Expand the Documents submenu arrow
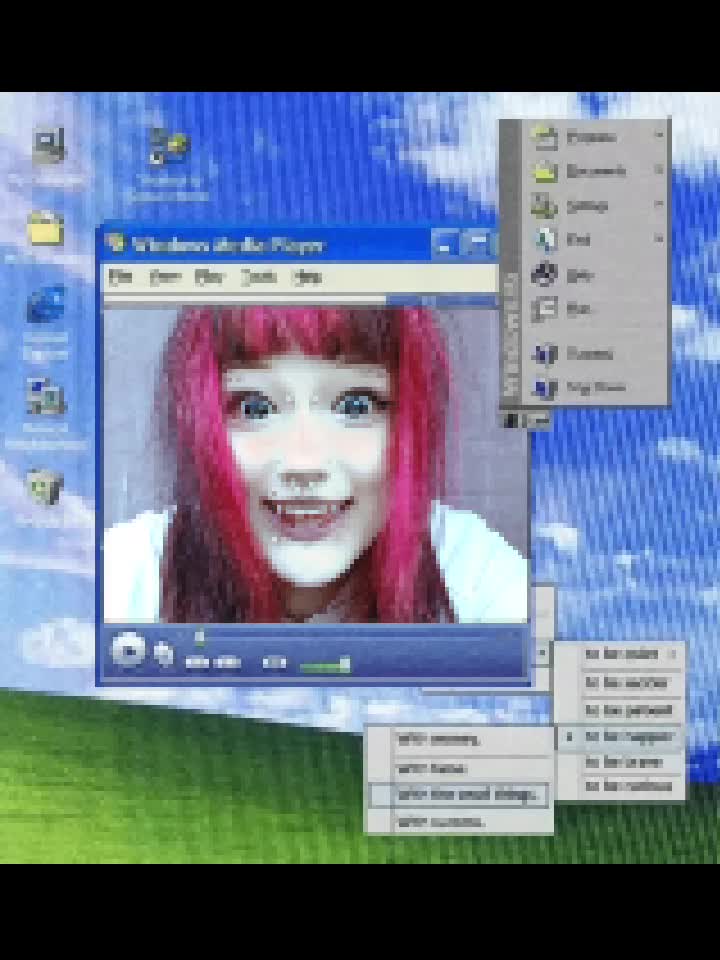720x960 pixels. (x=659, y=169)
